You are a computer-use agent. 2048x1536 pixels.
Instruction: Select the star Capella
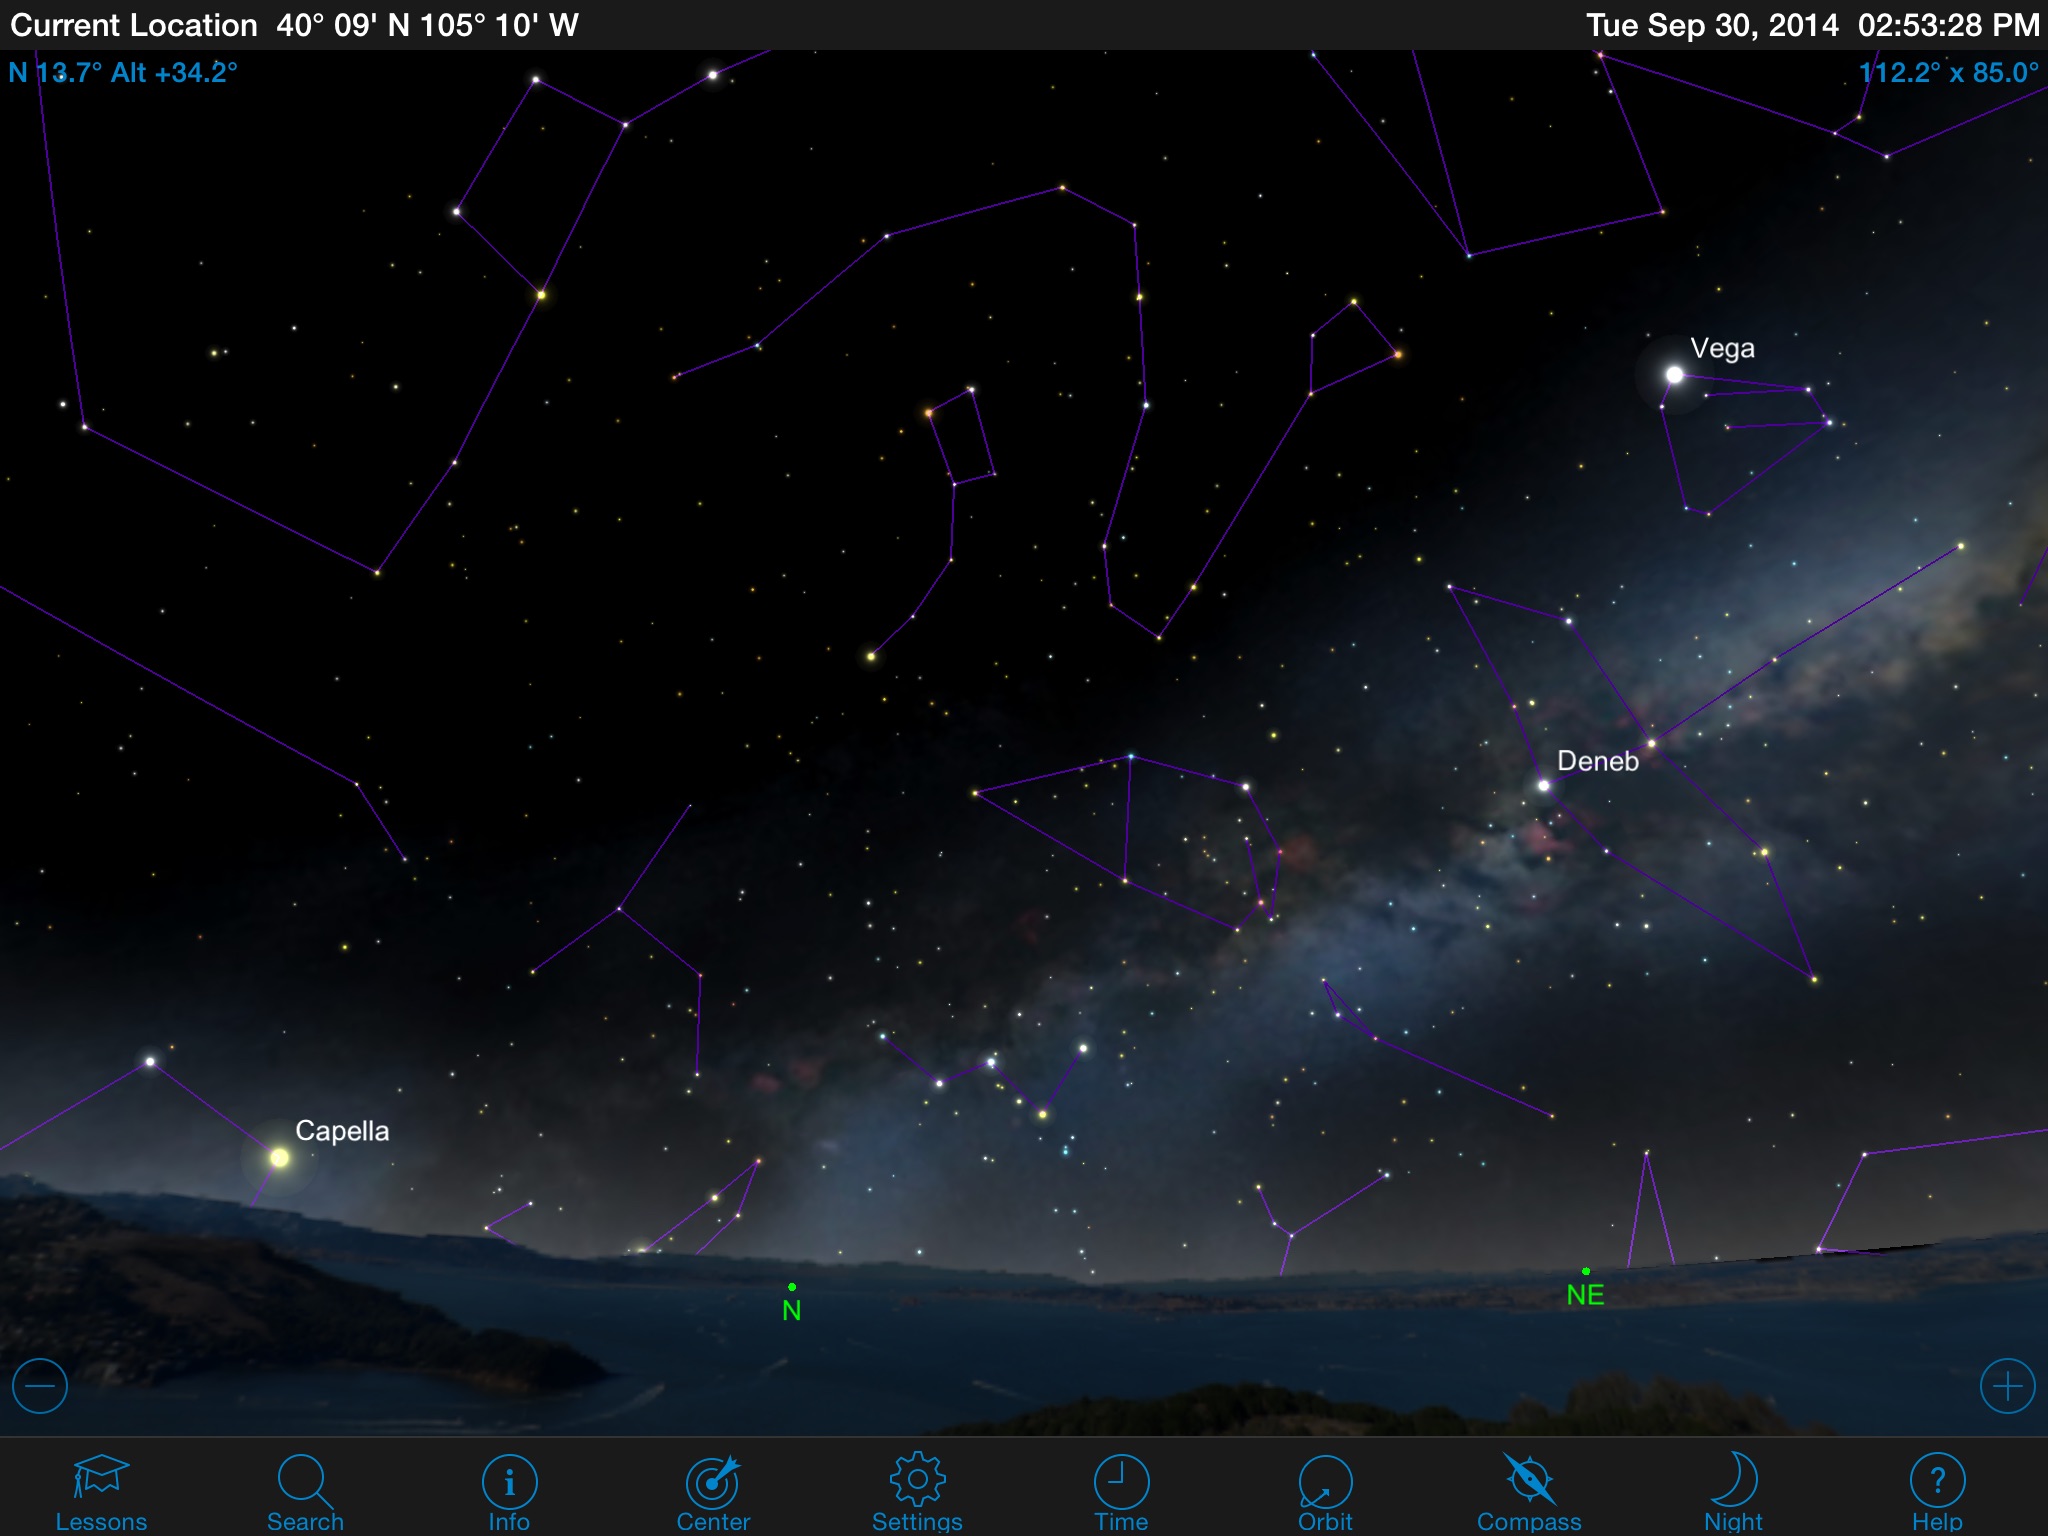tap(280, 1158)
